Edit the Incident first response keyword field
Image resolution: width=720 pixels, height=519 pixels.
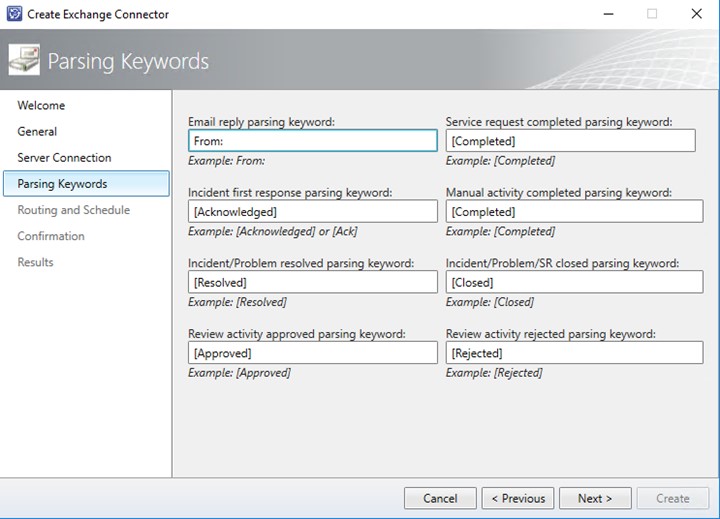click(x=313, y=211)
